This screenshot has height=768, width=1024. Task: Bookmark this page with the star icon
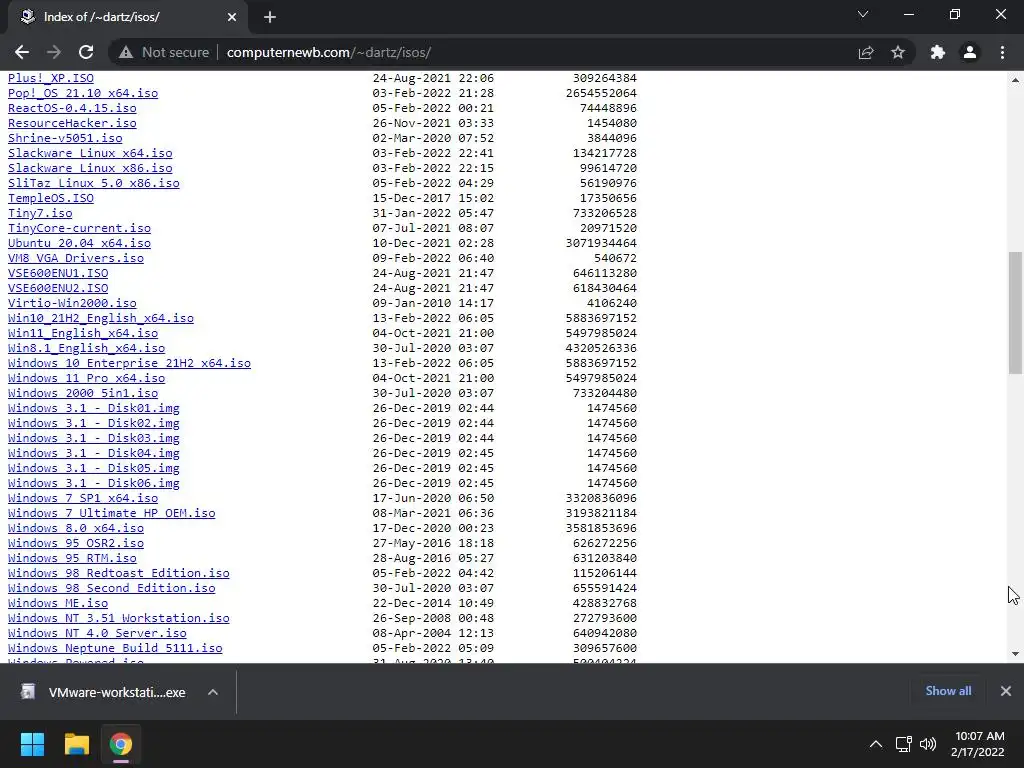[x=898, y=52]
